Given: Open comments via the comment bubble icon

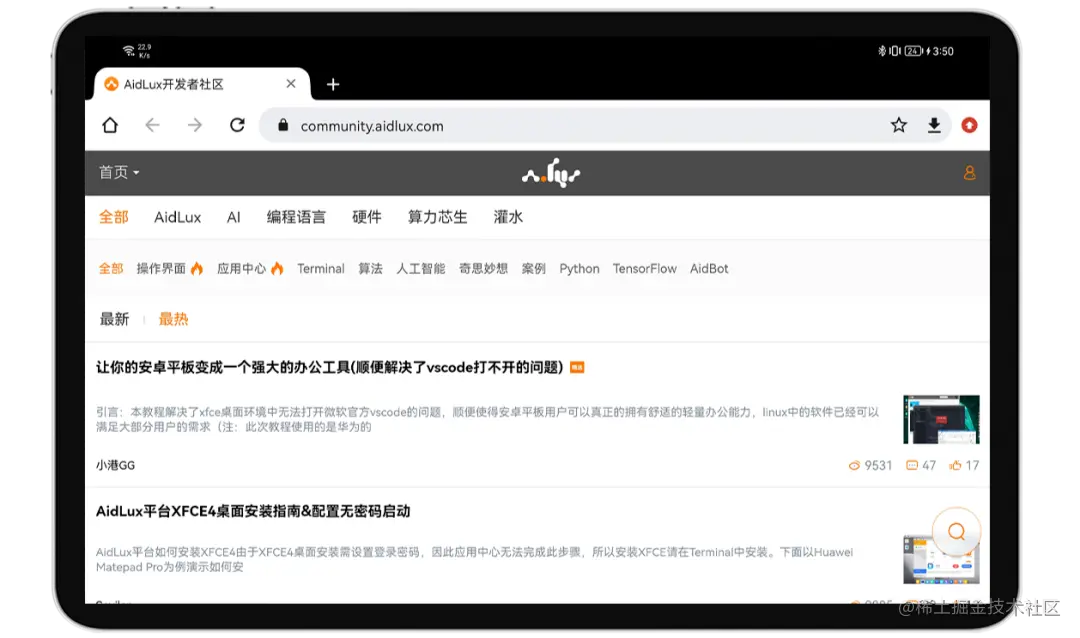Looking at the screenshot, I should point(913,465).
